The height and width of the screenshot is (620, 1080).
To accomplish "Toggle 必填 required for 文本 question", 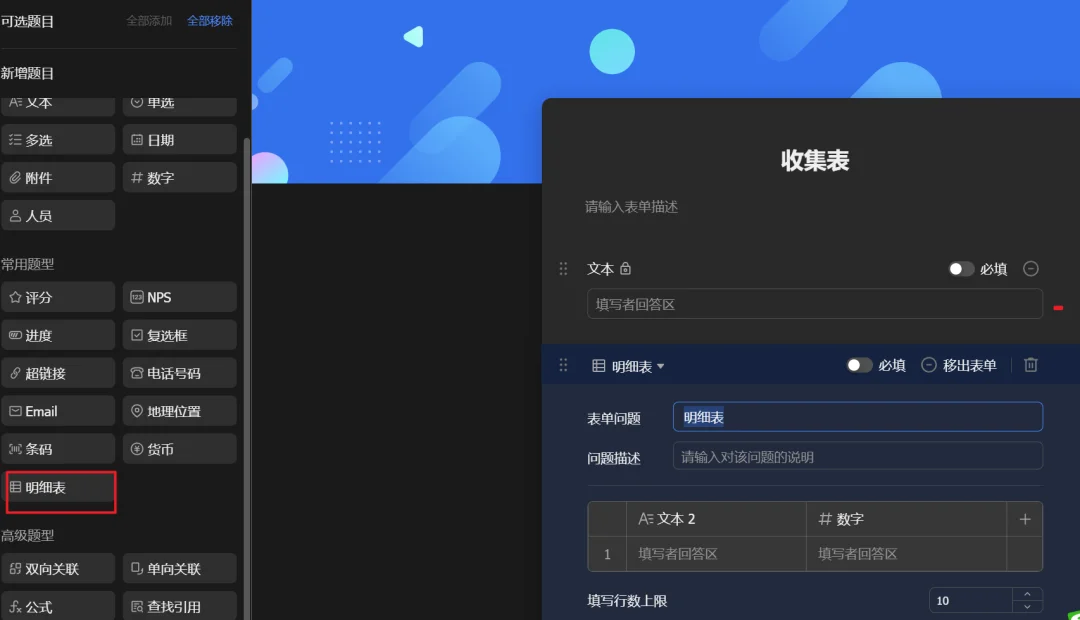I will coord(961,269).
